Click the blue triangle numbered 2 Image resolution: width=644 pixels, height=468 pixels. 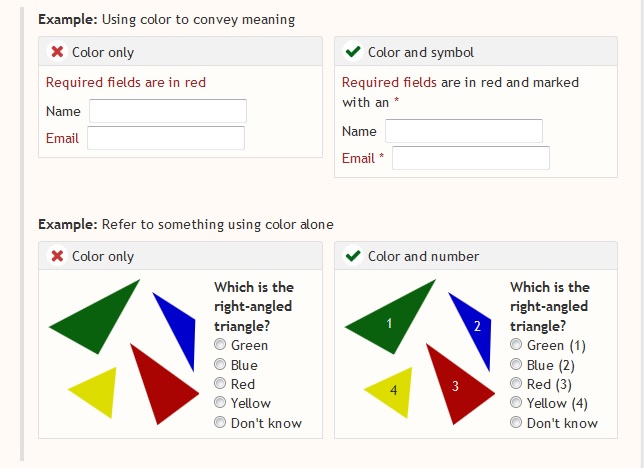[475, 324]
